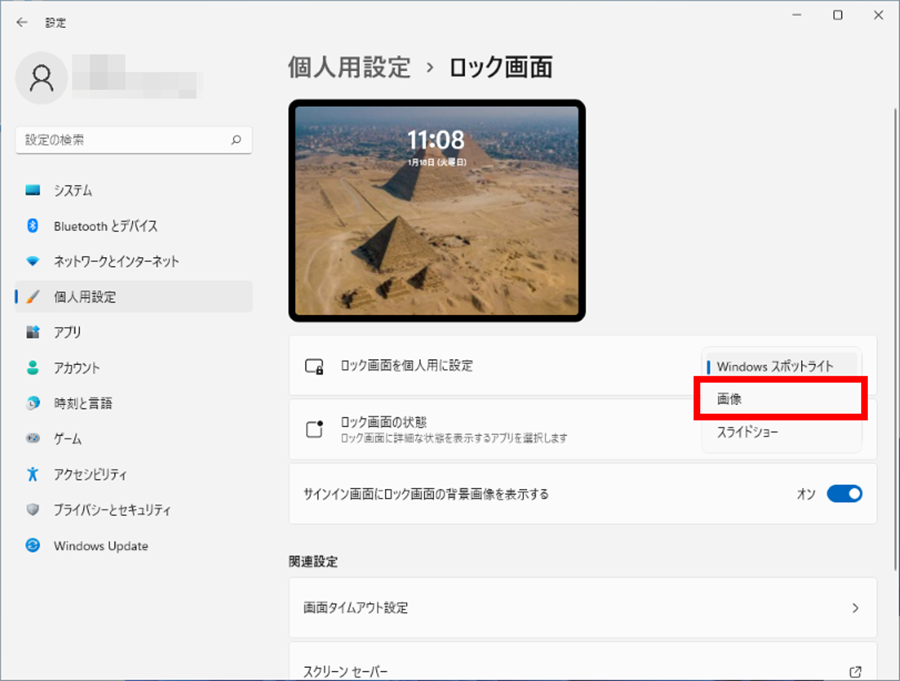
Task: Select Windows スポットライト in the dropdown
Action: pyautogui.click(x=775, y=366)
